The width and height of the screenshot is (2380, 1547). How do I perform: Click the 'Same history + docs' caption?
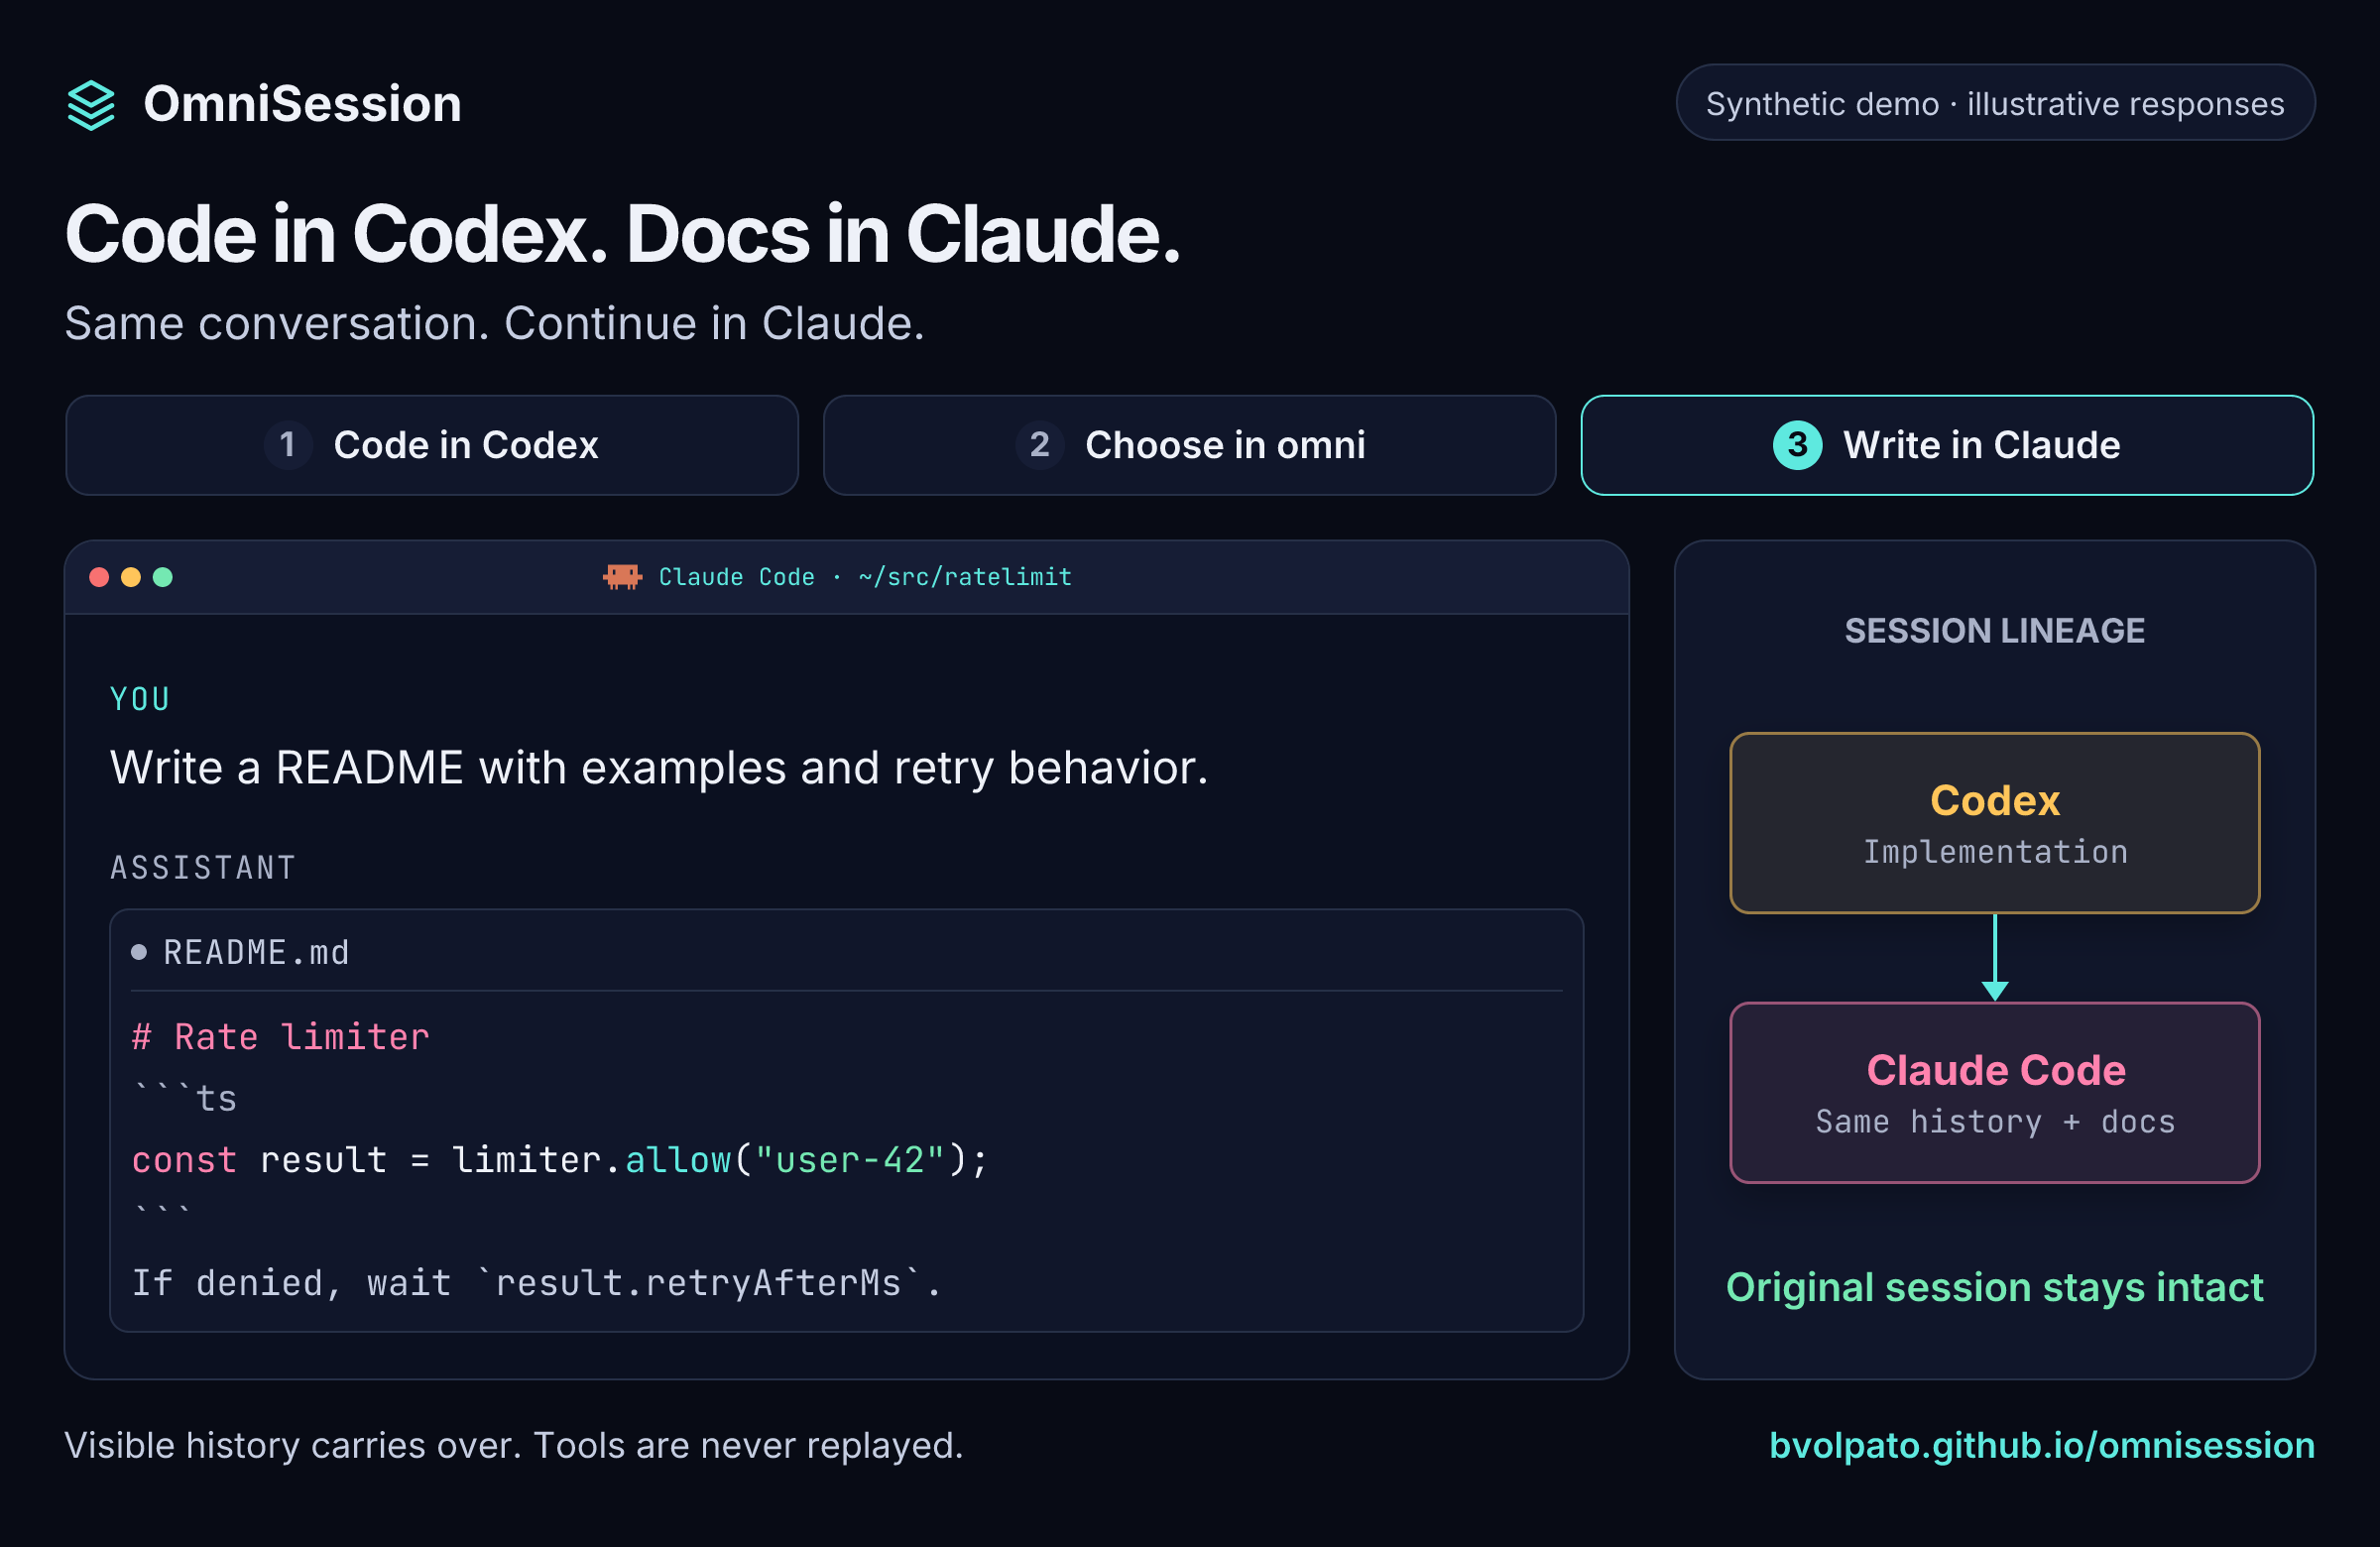(1995, 1122)
